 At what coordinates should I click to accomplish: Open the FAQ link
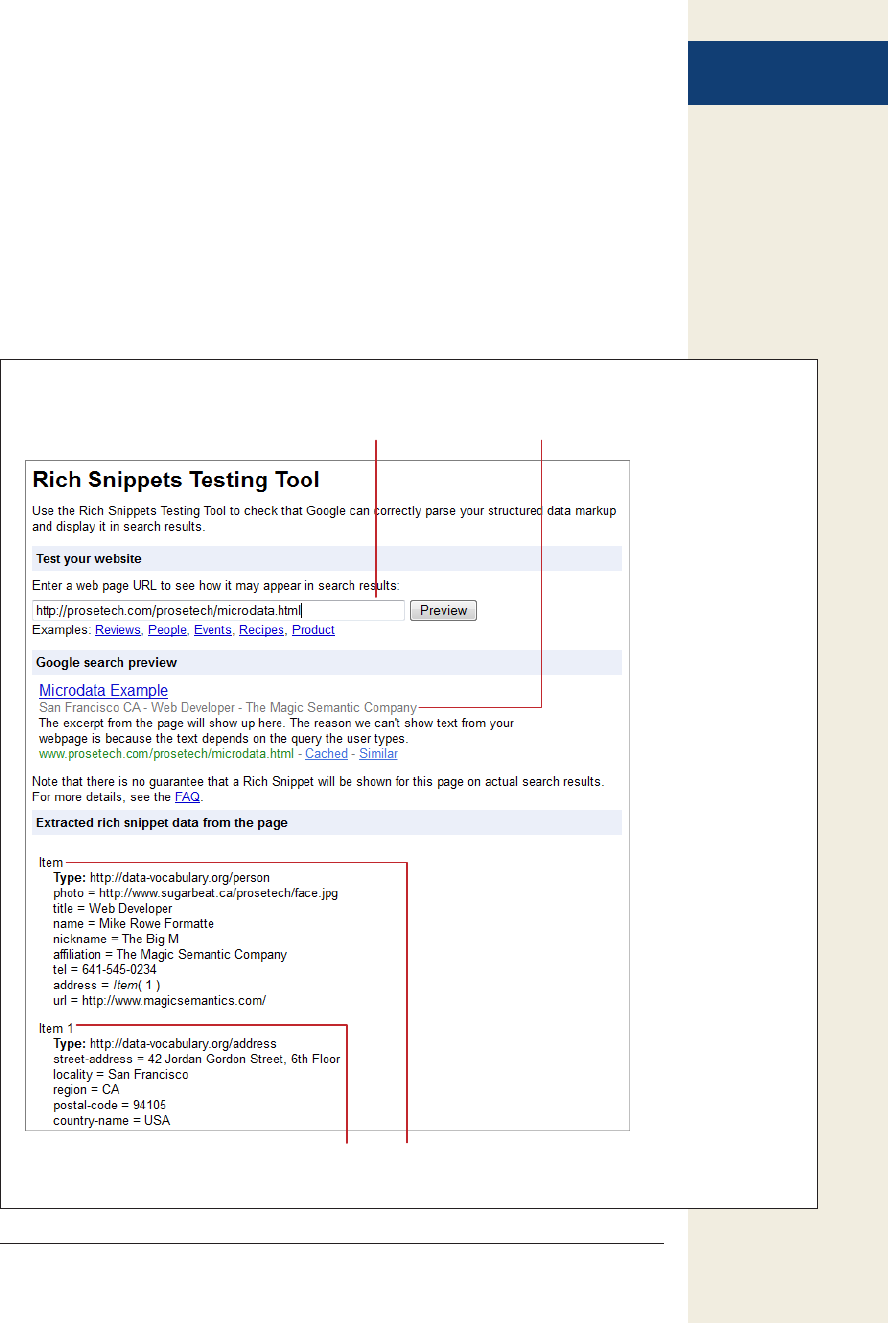point(187,797)
